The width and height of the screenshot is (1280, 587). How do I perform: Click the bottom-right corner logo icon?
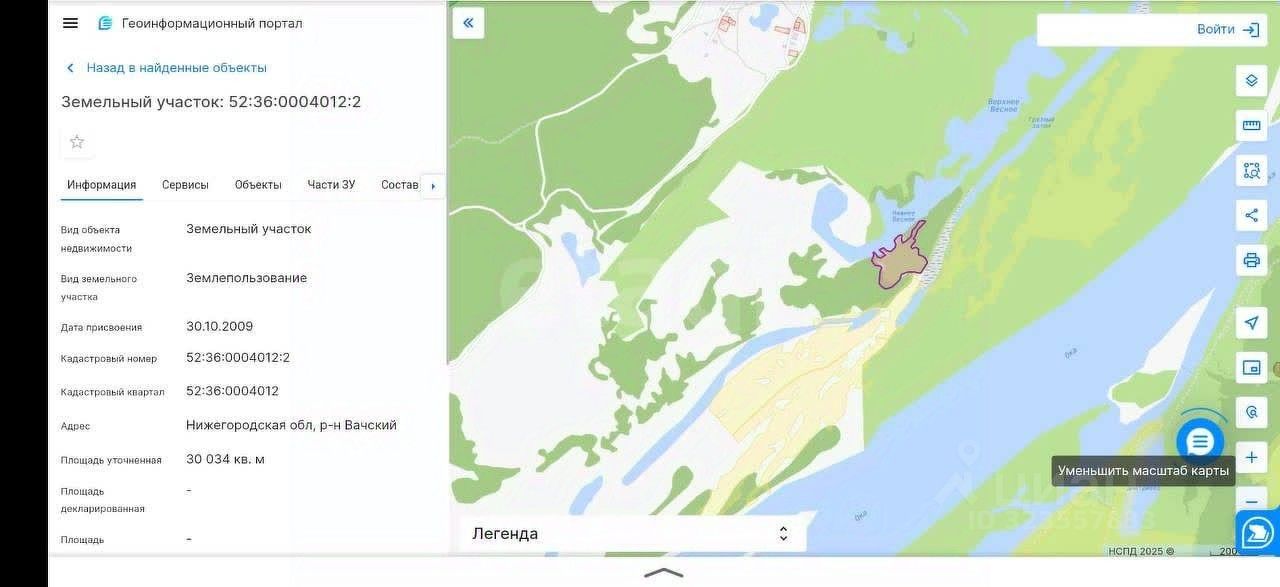click(x=1257, y=531)
